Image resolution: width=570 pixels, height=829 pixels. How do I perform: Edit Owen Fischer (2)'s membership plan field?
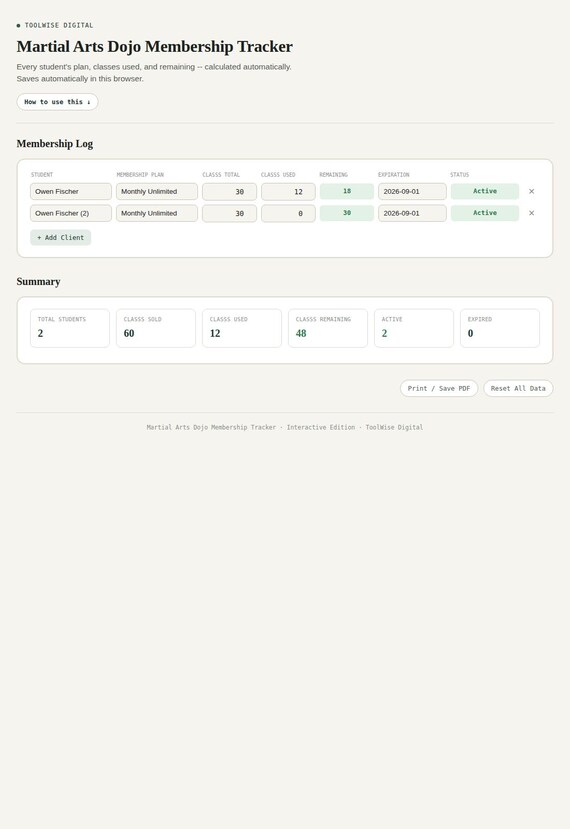[157, 213]
